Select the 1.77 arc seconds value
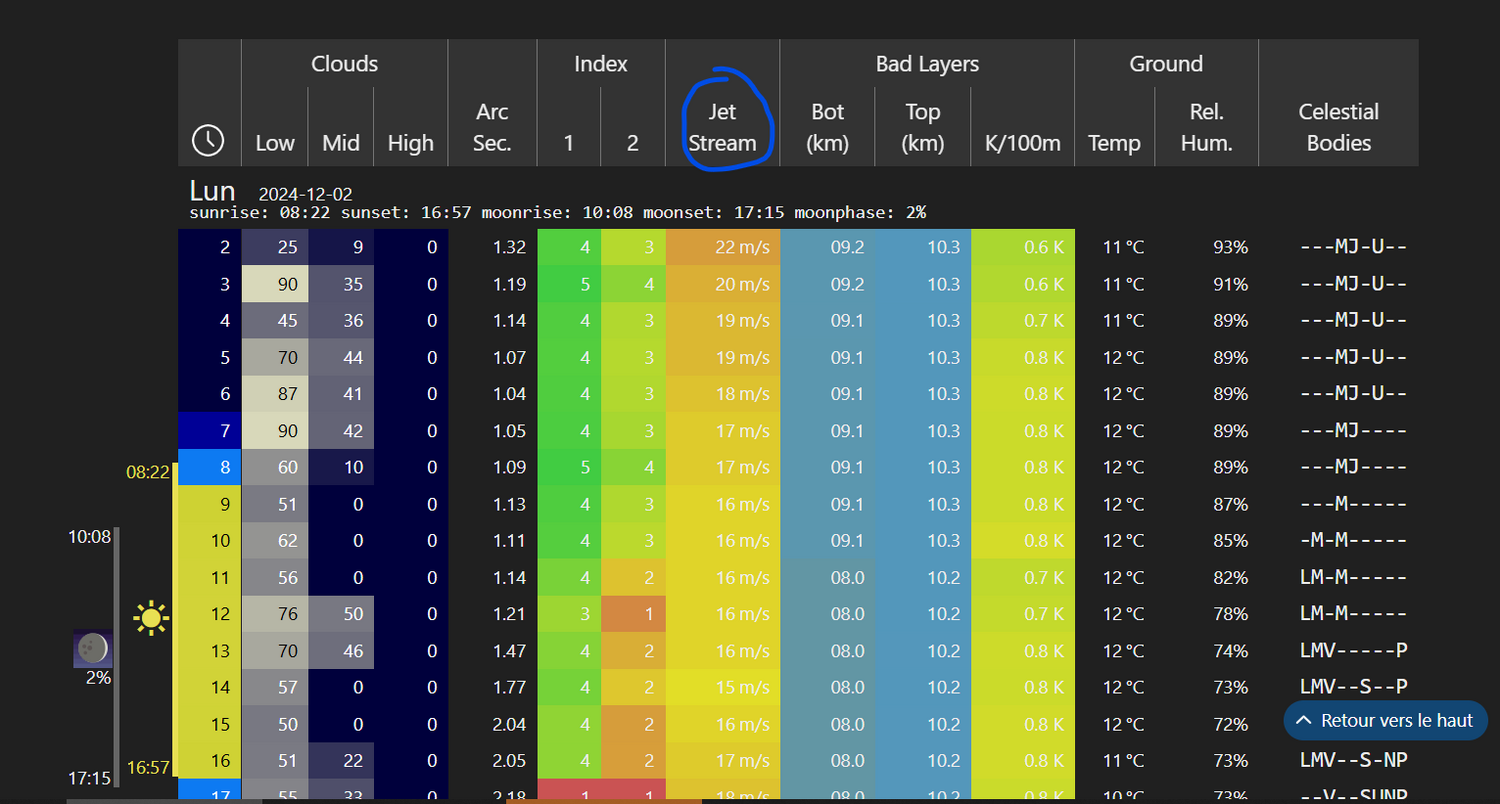 point(509,687)
